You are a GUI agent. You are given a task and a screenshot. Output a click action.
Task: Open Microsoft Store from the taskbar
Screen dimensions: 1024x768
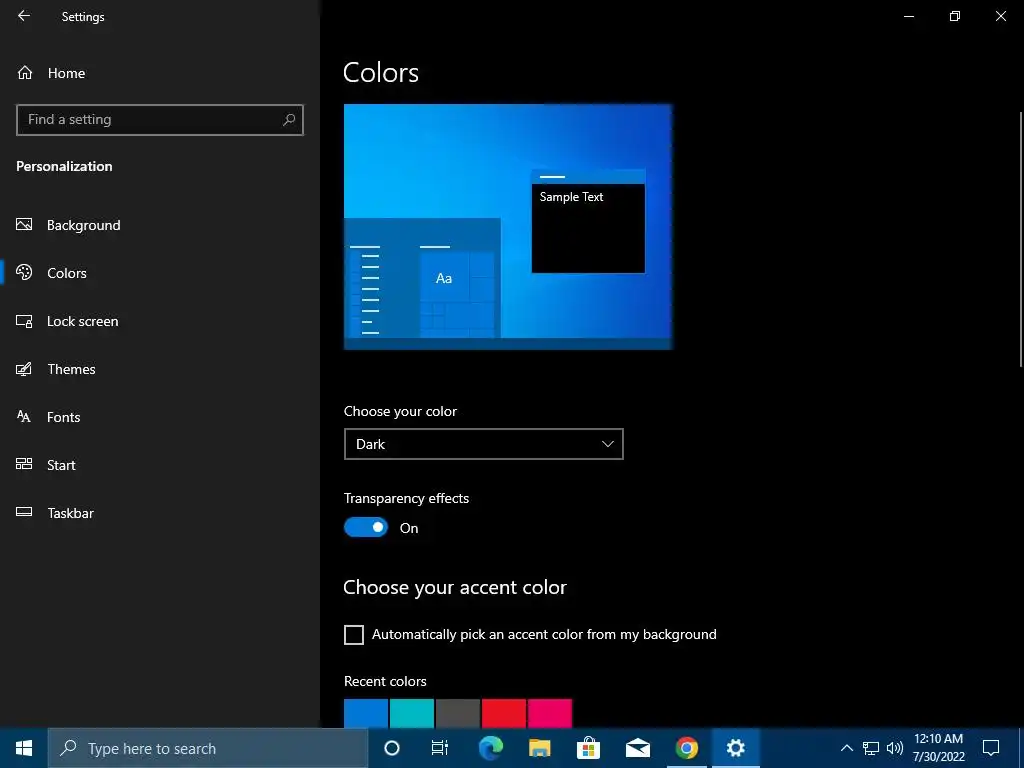pyautogui.click(x=588, y=748)
